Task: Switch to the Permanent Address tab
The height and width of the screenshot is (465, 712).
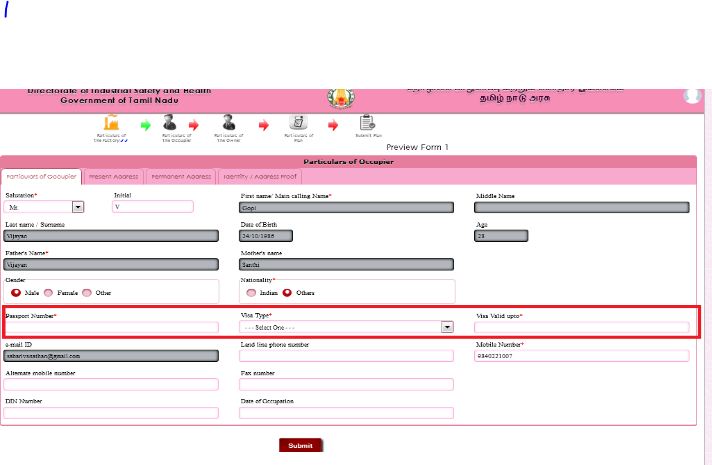Action: coord(181,177)
